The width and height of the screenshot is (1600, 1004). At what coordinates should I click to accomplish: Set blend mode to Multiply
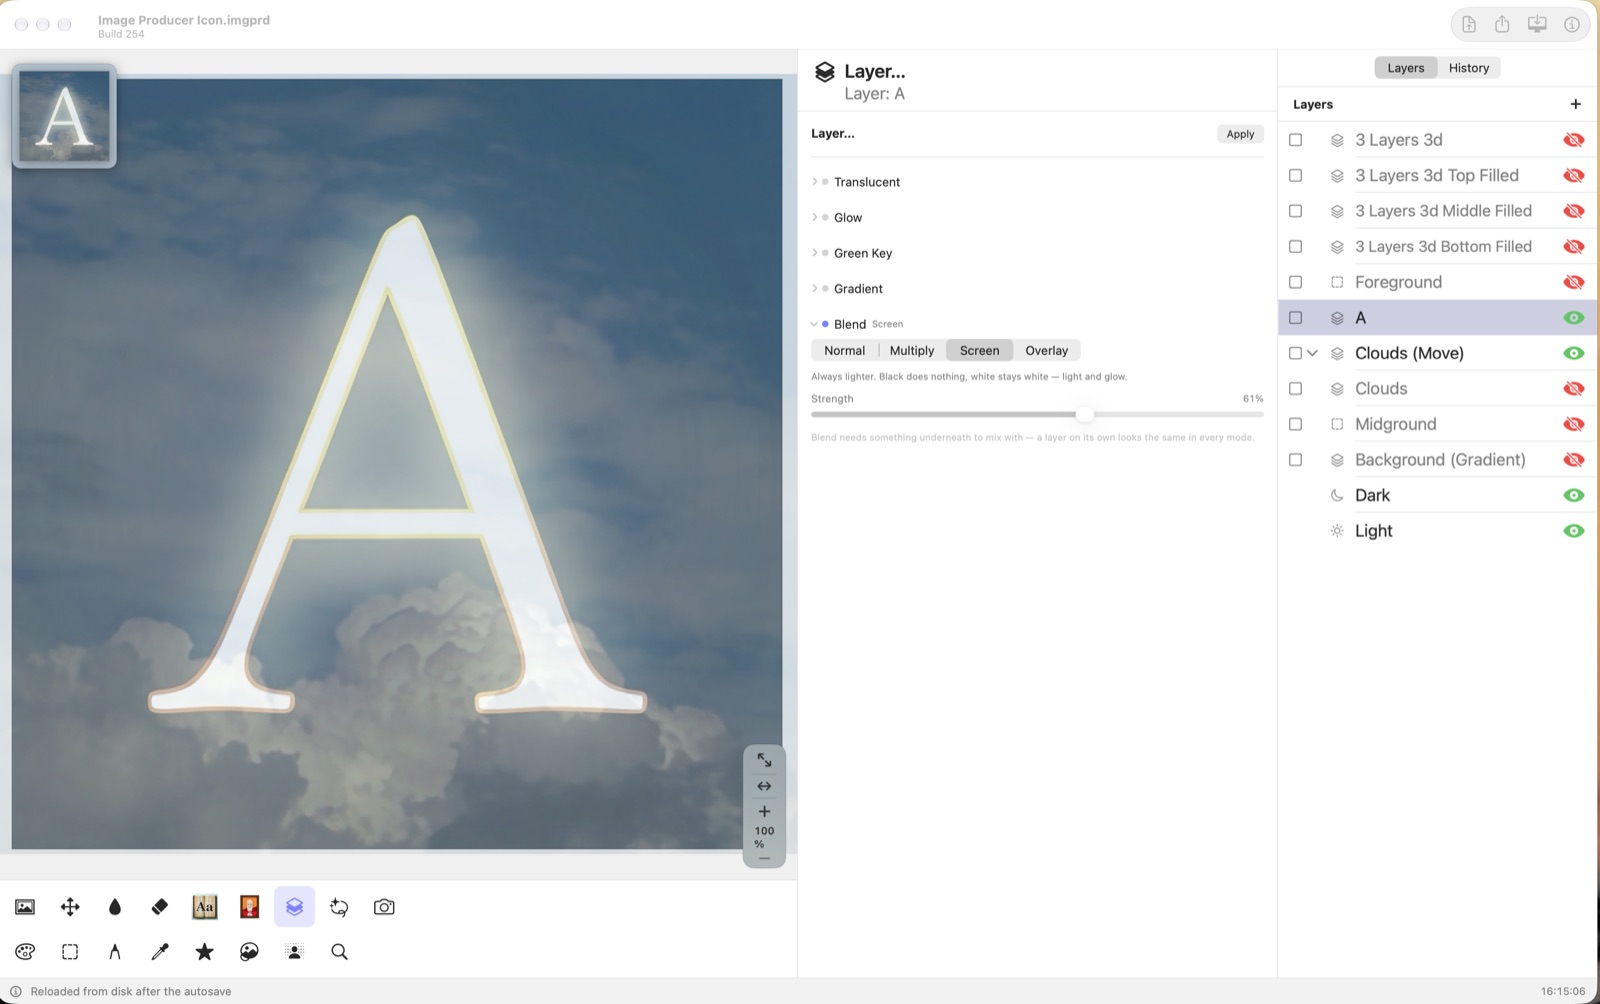tap(912, 351)
